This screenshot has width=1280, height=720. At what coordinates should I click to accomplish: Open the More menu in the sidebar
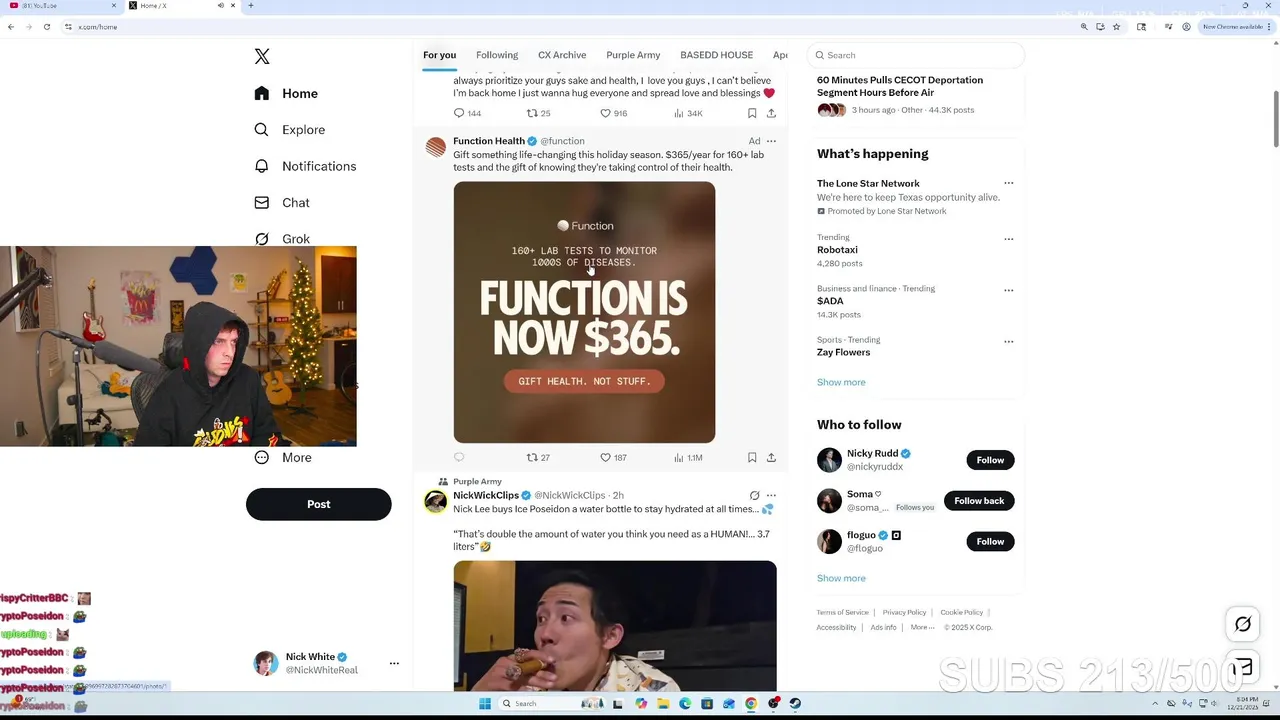(283, 457)
